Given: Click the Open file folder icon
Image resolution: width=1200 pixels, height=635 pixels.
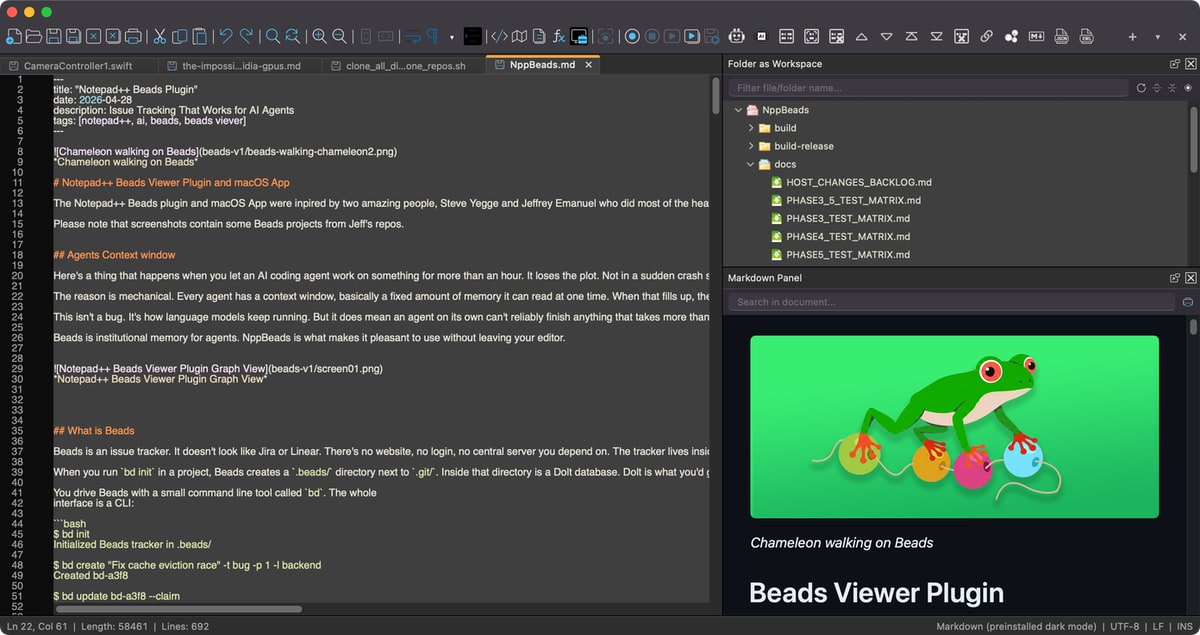Looking at the screenshot, I should [x=33, y=37].
